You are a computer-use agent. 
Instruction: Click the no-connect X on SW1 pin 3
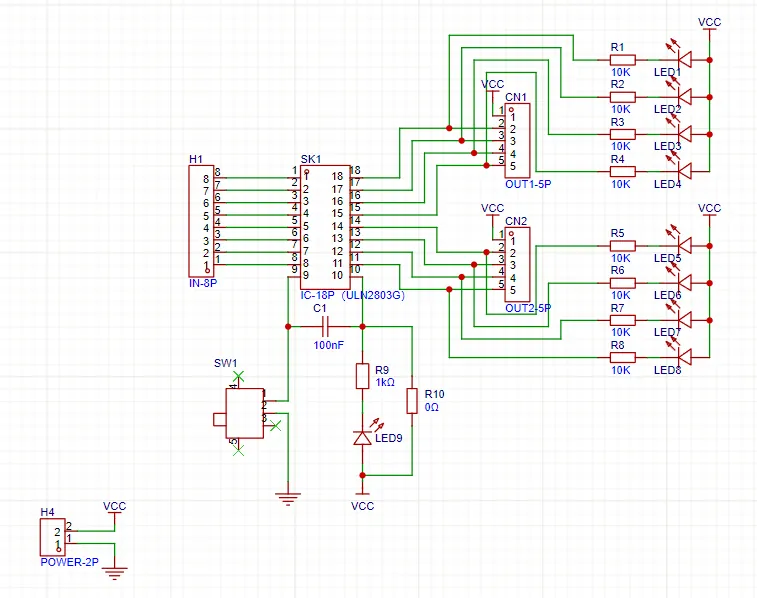275,426
